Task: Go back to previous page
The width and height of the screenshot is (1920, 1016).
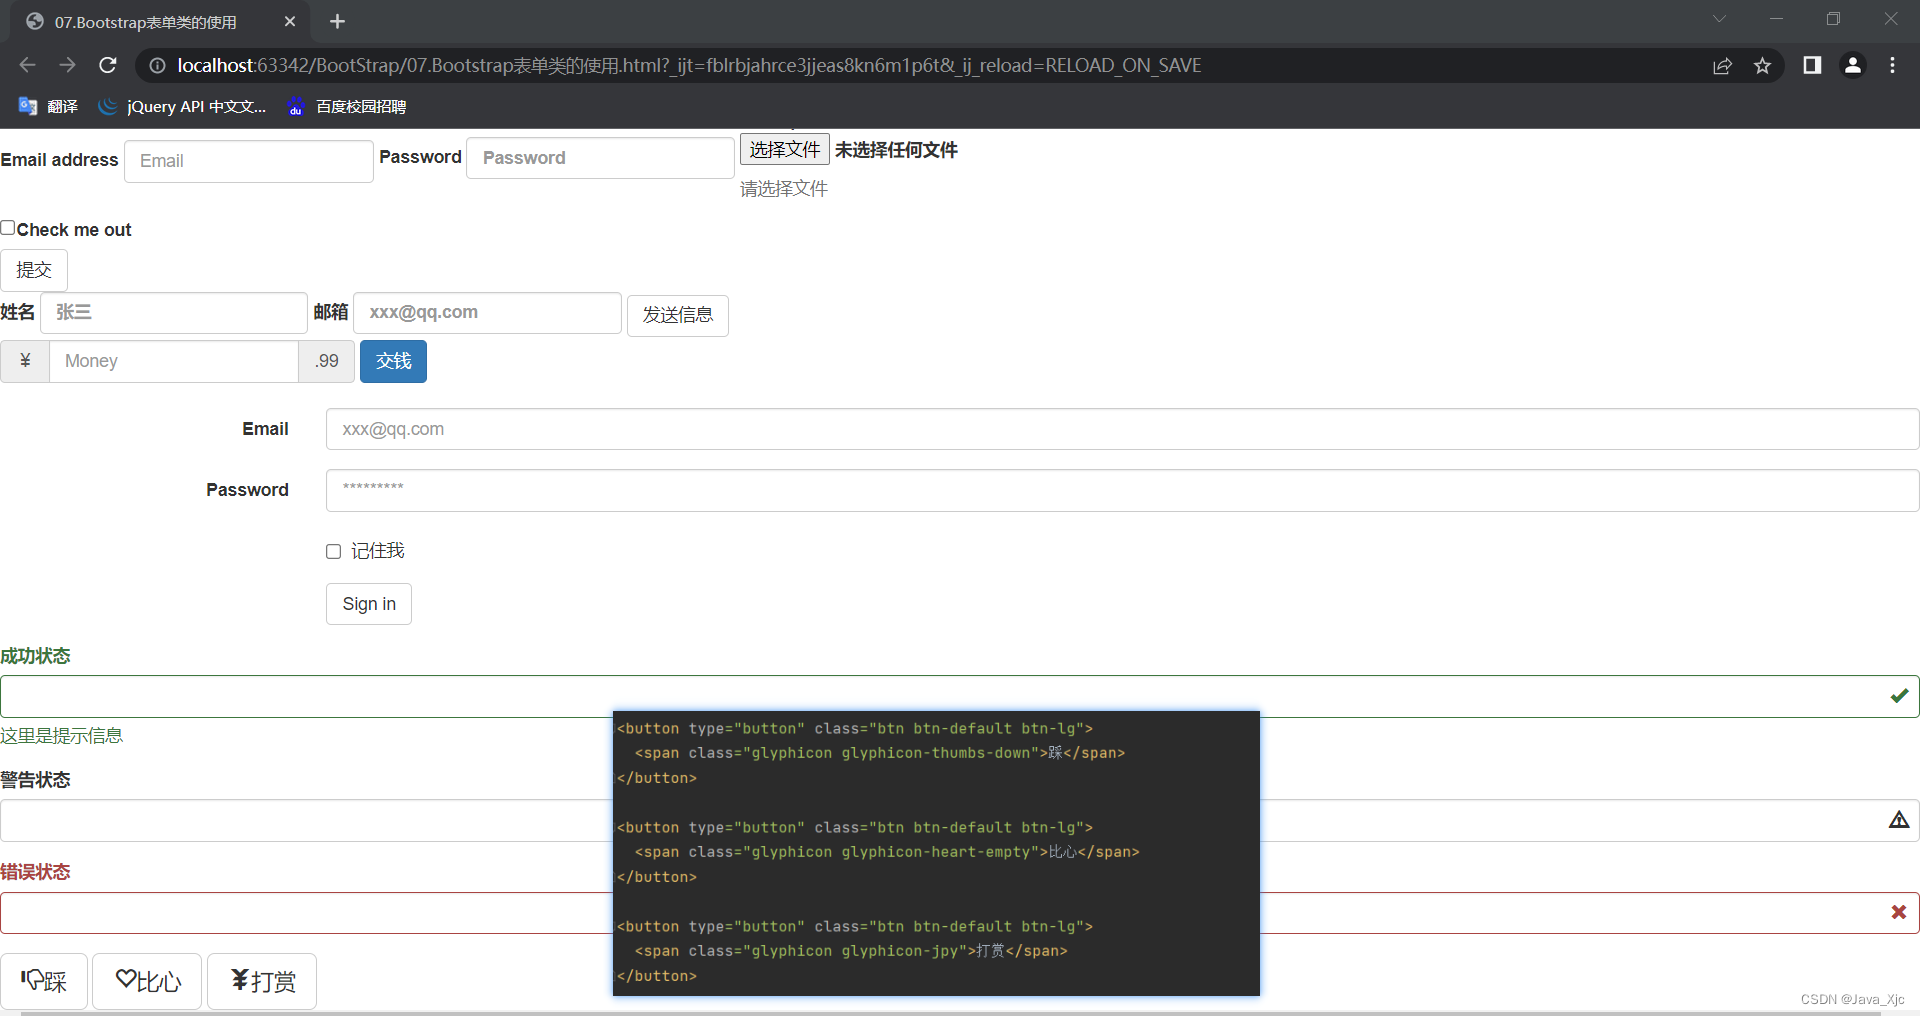Action: [27, 65]
